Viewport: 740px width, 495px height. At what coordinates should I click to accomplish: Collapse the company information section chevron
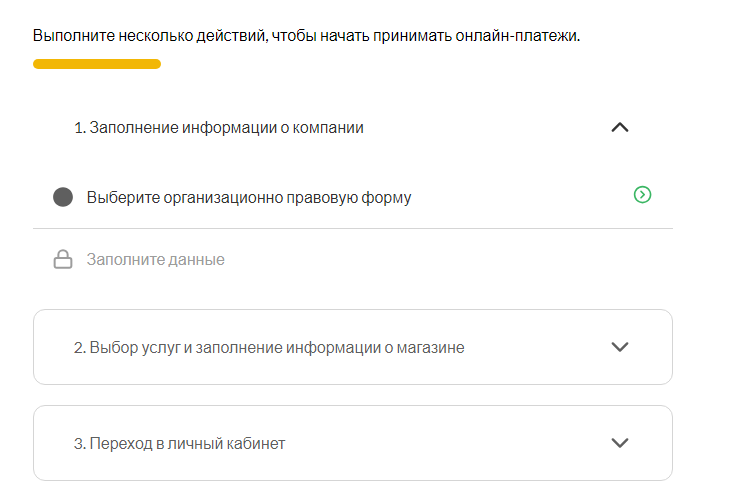click(x=619, y=128)
